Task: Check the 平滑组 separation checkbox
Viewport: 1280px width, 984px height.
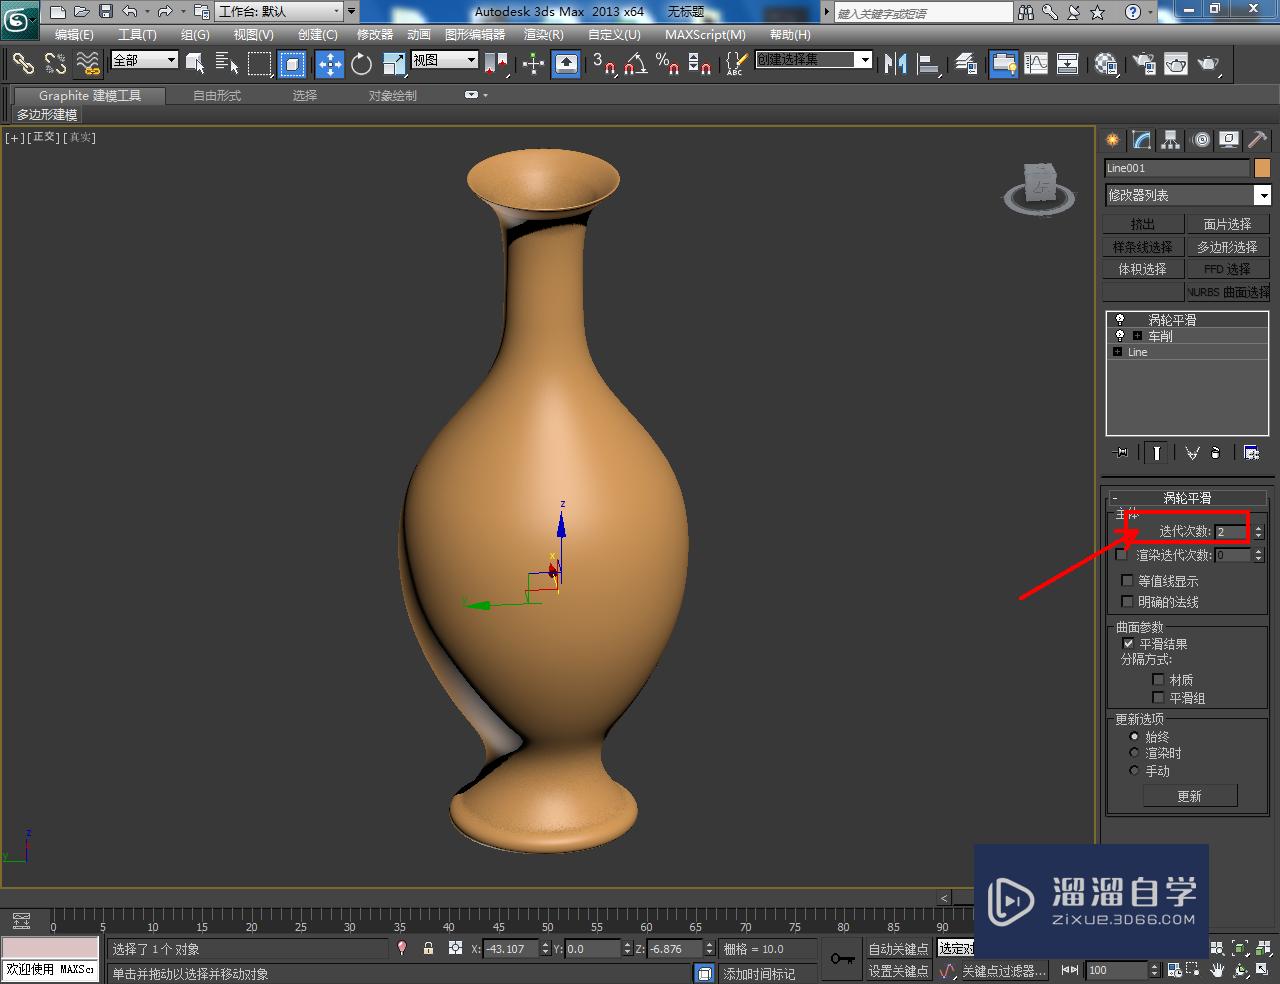Action: (x=1158, y=698)
